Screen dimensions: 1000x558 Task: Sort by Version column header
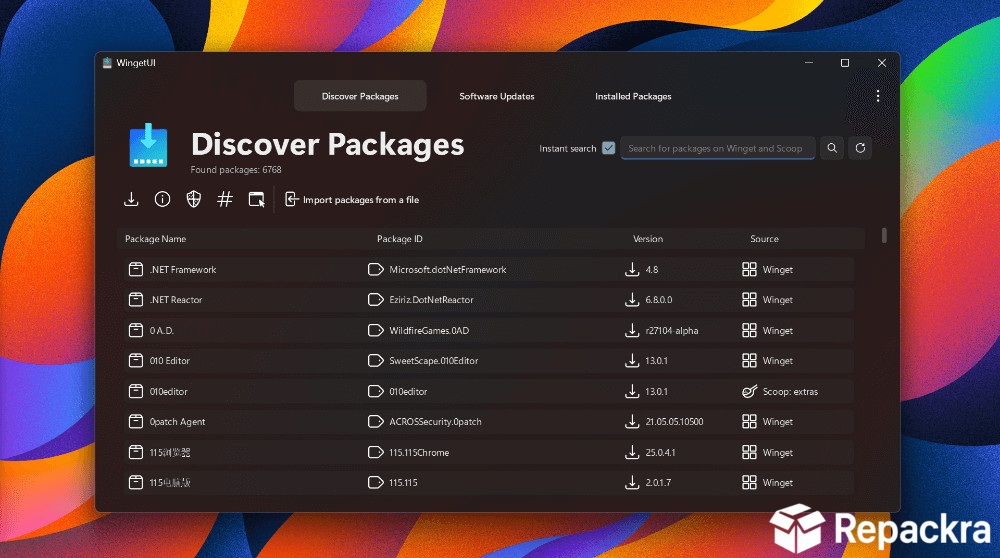[648, 239]
